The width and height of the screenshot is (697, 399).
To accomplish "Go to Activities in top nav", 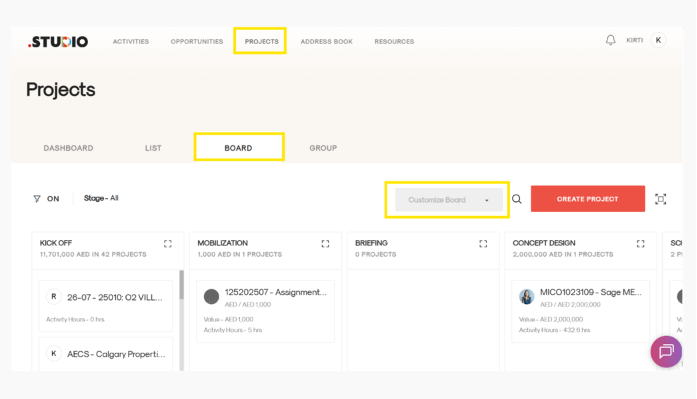I will point(131,41).
